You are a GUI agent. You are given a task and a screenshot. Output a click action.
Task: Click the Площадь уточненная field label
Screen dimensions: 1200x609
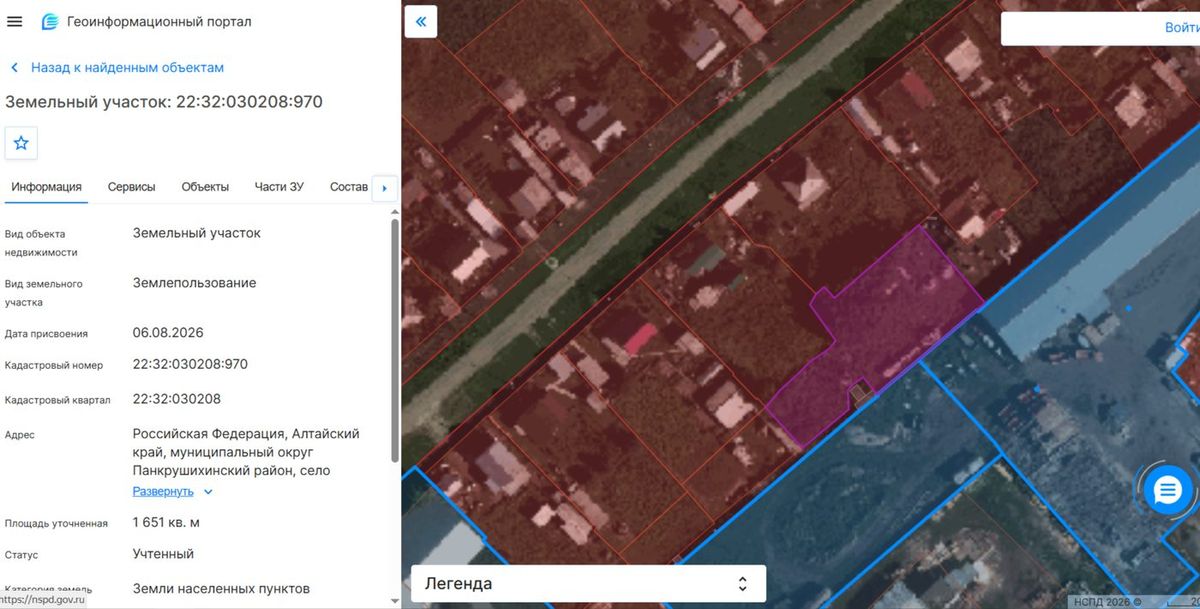pyautogui.click(x=56, y=523)
